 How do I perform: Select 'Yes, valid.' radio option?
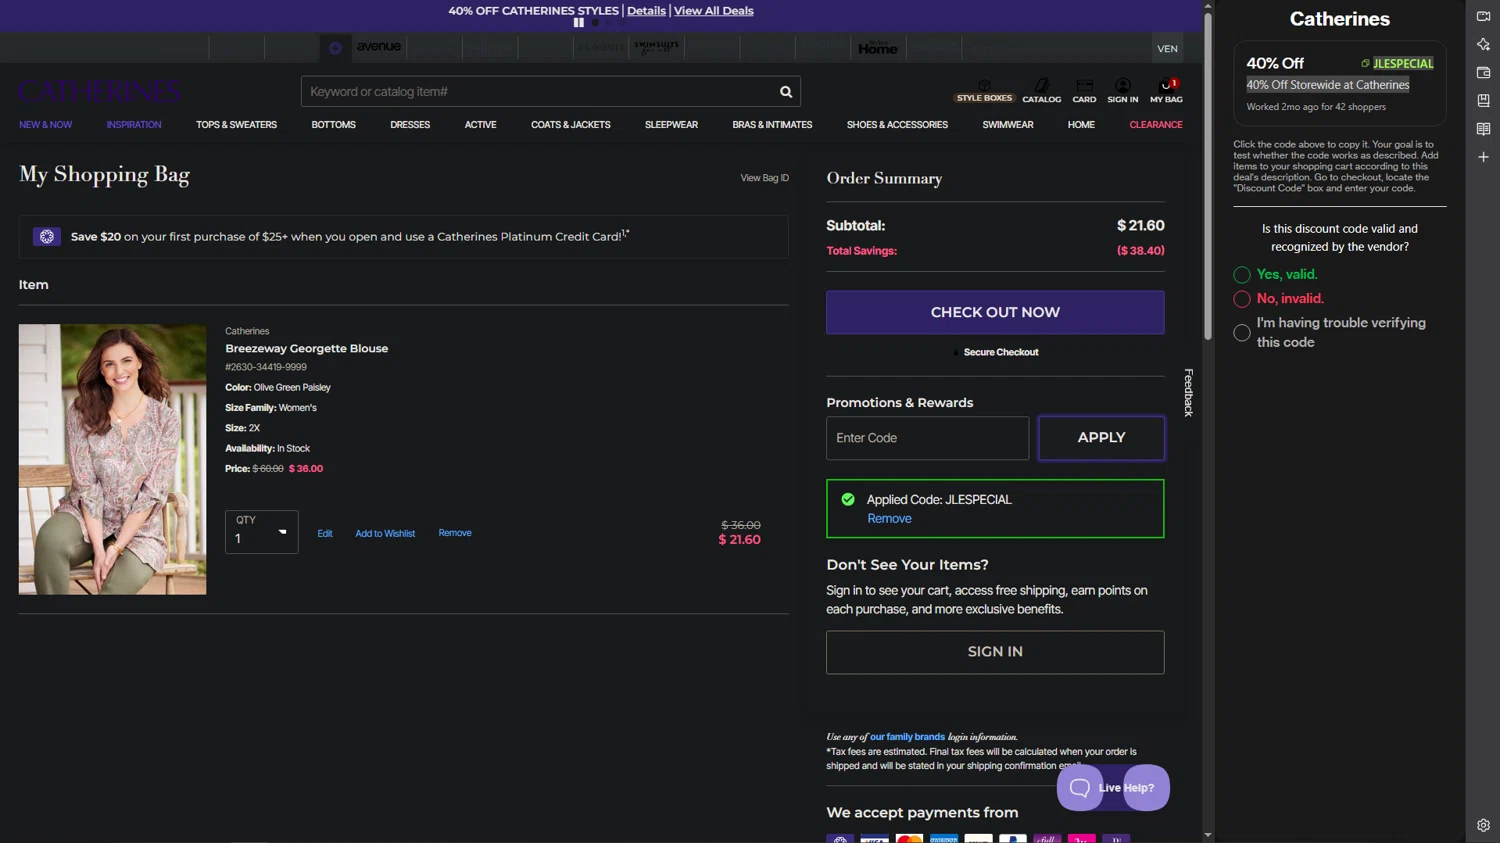[x=1242, y=275]
